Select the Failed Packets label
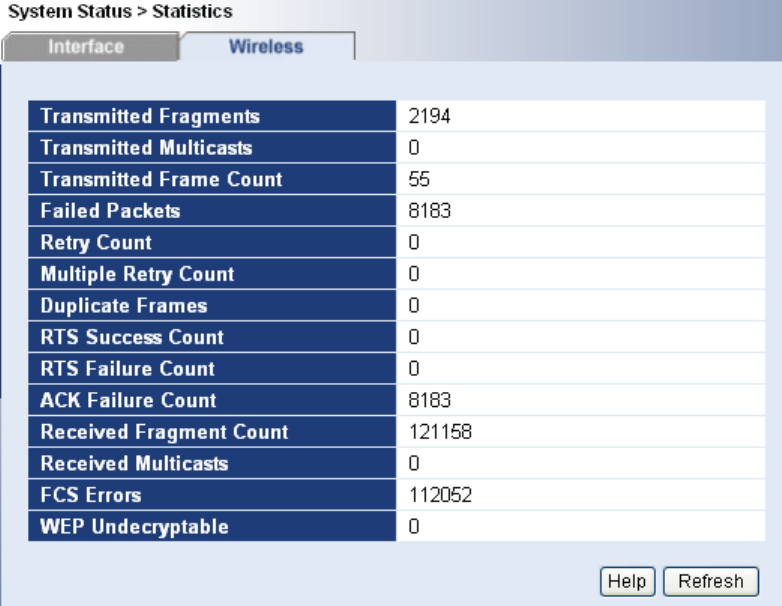 tap(110, 211)
